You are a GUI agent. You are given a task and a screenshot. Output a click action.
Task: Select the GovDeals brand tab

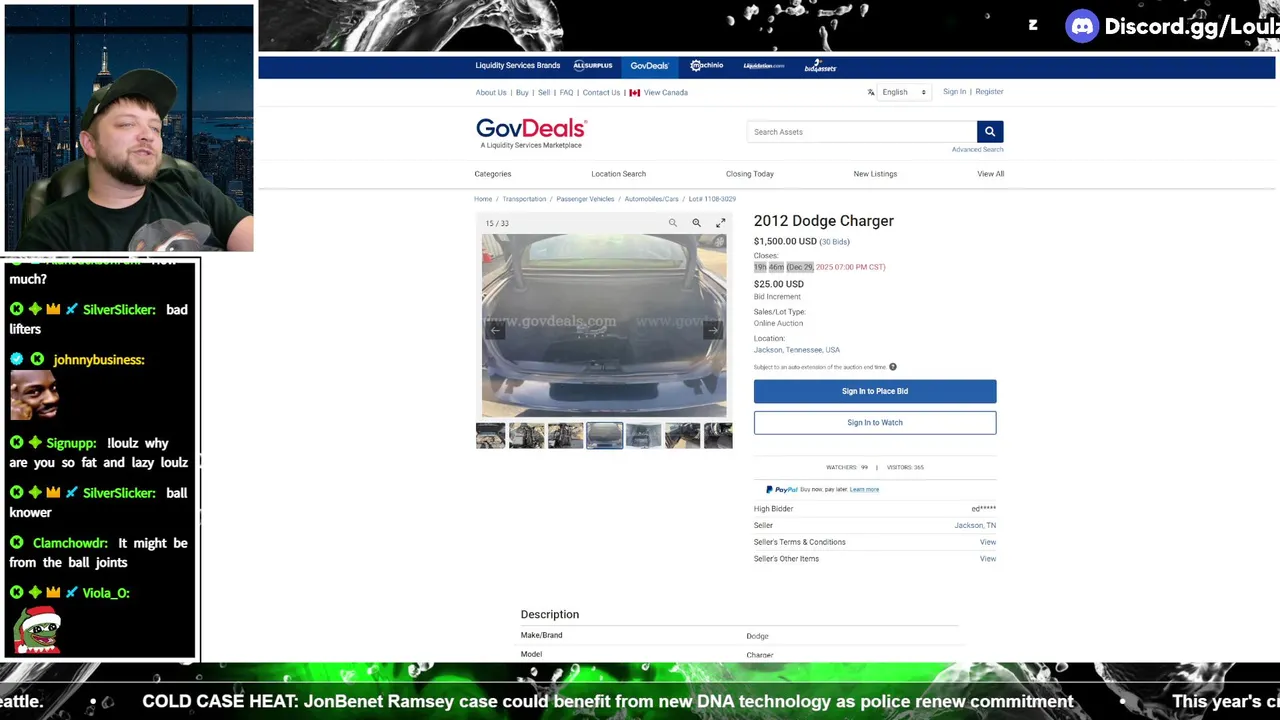point(649,66)
